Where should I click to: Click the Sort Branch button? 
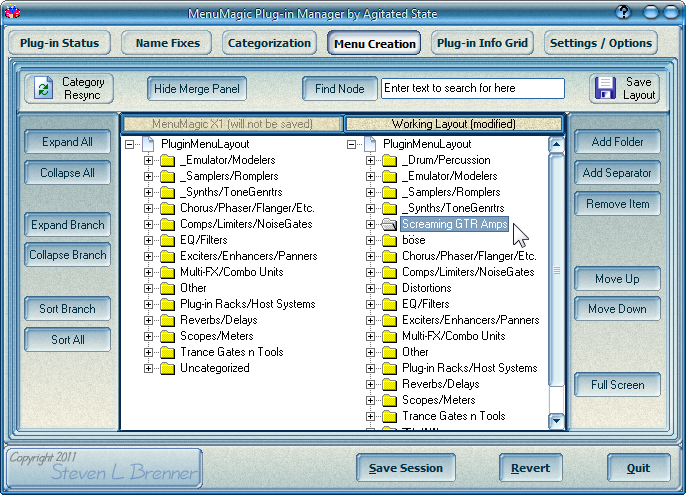tap(67, 309)
